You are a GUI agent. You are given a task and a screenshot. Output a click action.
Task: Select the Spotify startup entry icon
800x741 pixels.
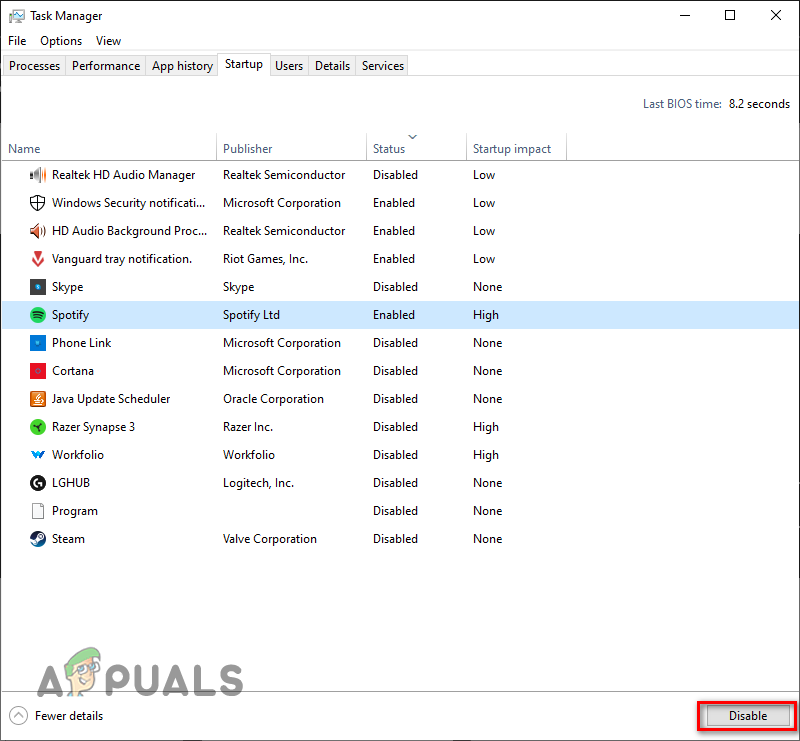(x=38, y=315)
